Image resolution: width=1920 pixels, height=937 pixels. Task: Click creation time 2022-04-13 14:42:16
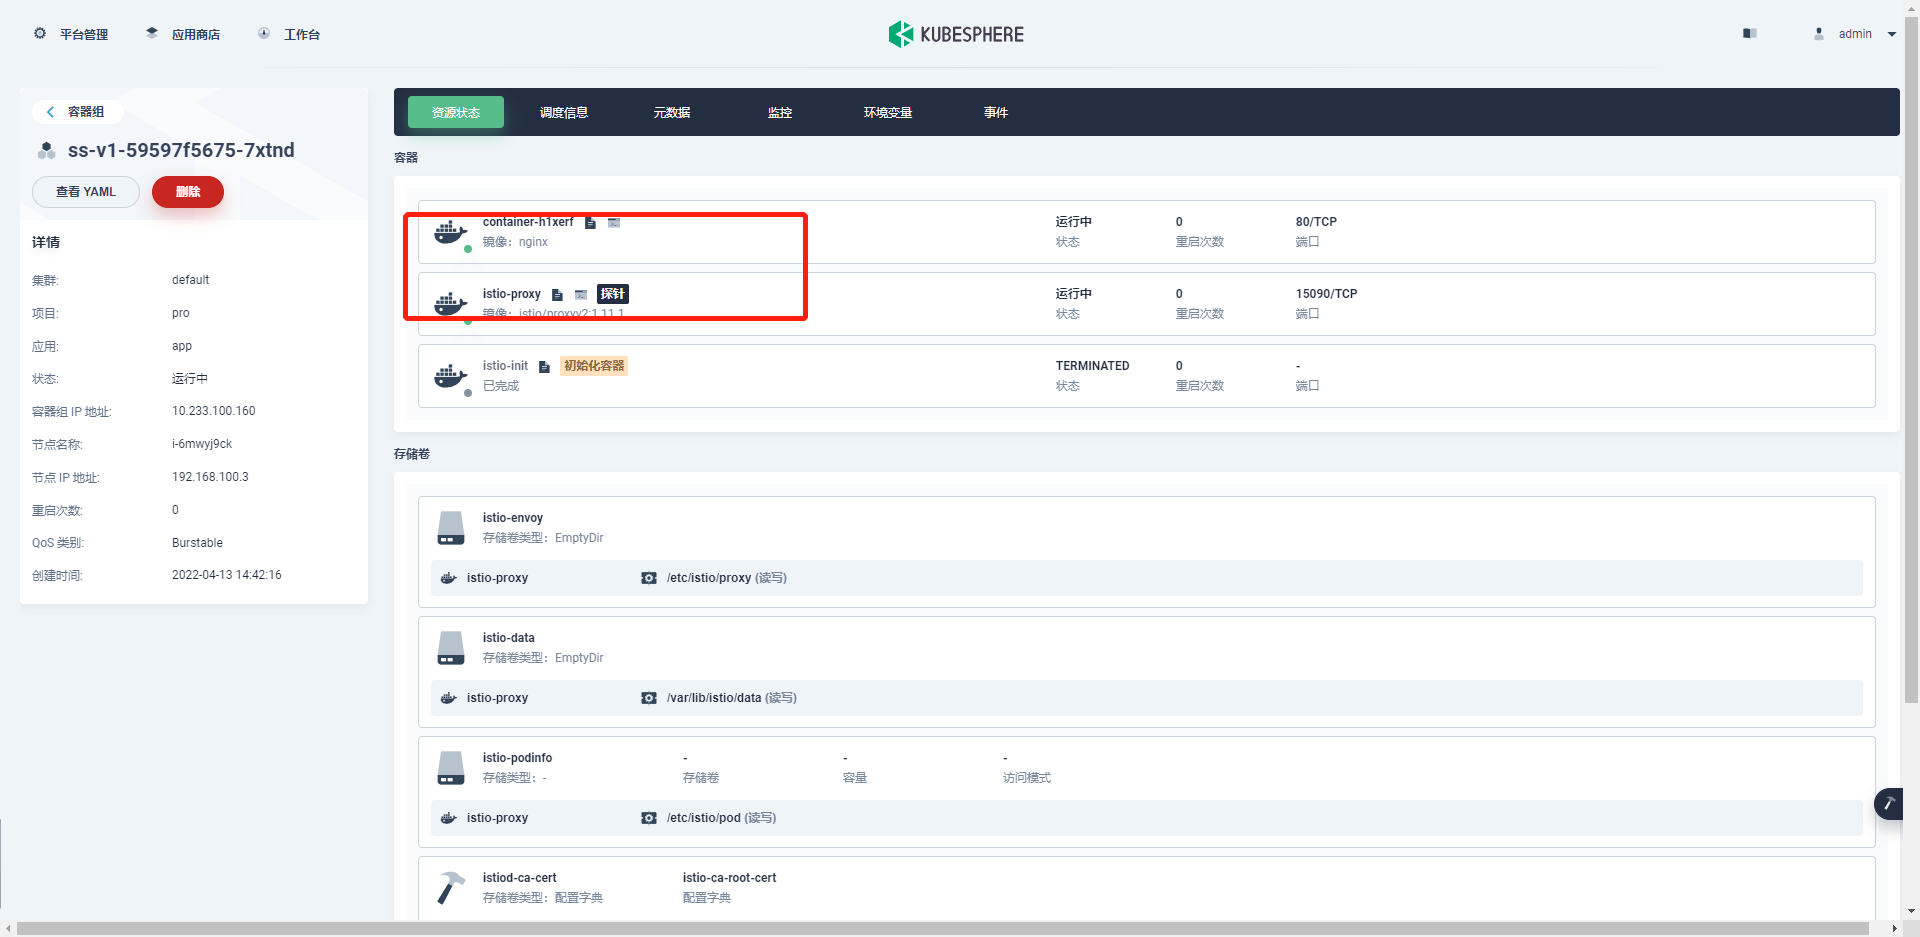tap(227, 575)
